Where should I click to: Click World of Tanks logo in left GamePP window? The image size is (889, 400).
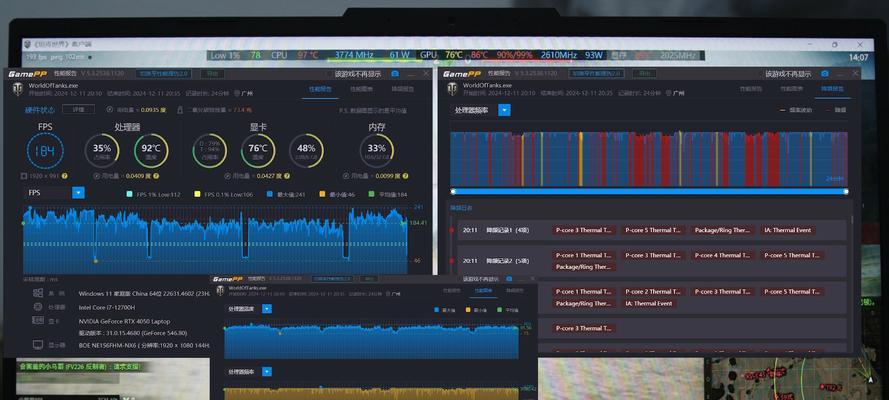pos(16,88)
